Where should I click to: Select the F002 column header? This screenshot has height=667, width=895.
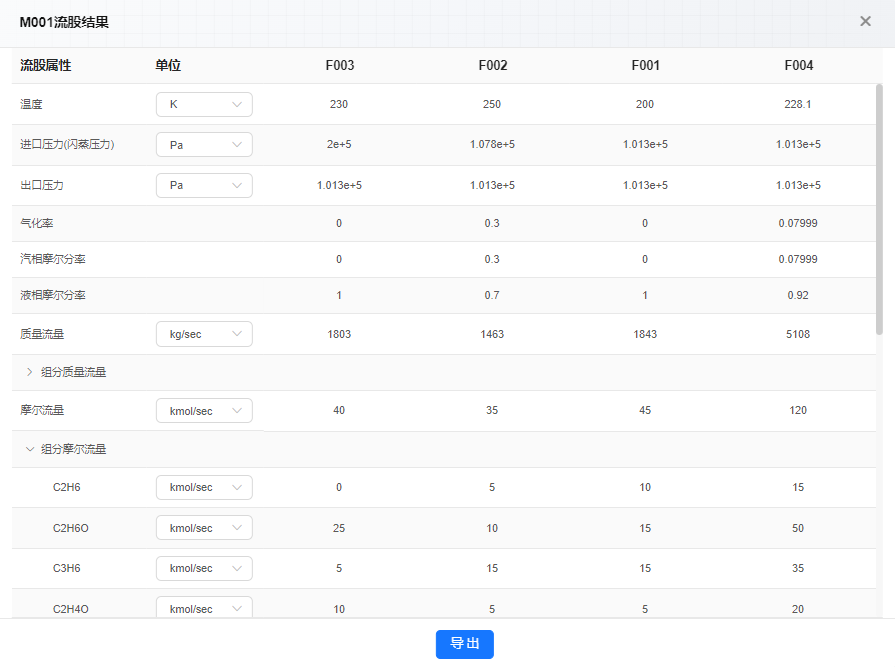493,66
